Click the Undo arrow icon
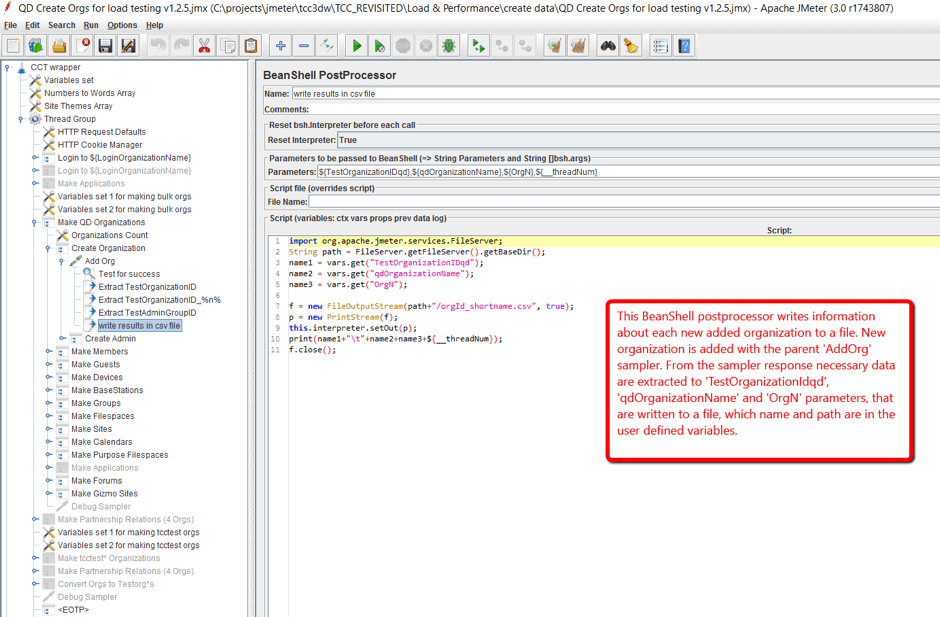 [x=158, y=46]
